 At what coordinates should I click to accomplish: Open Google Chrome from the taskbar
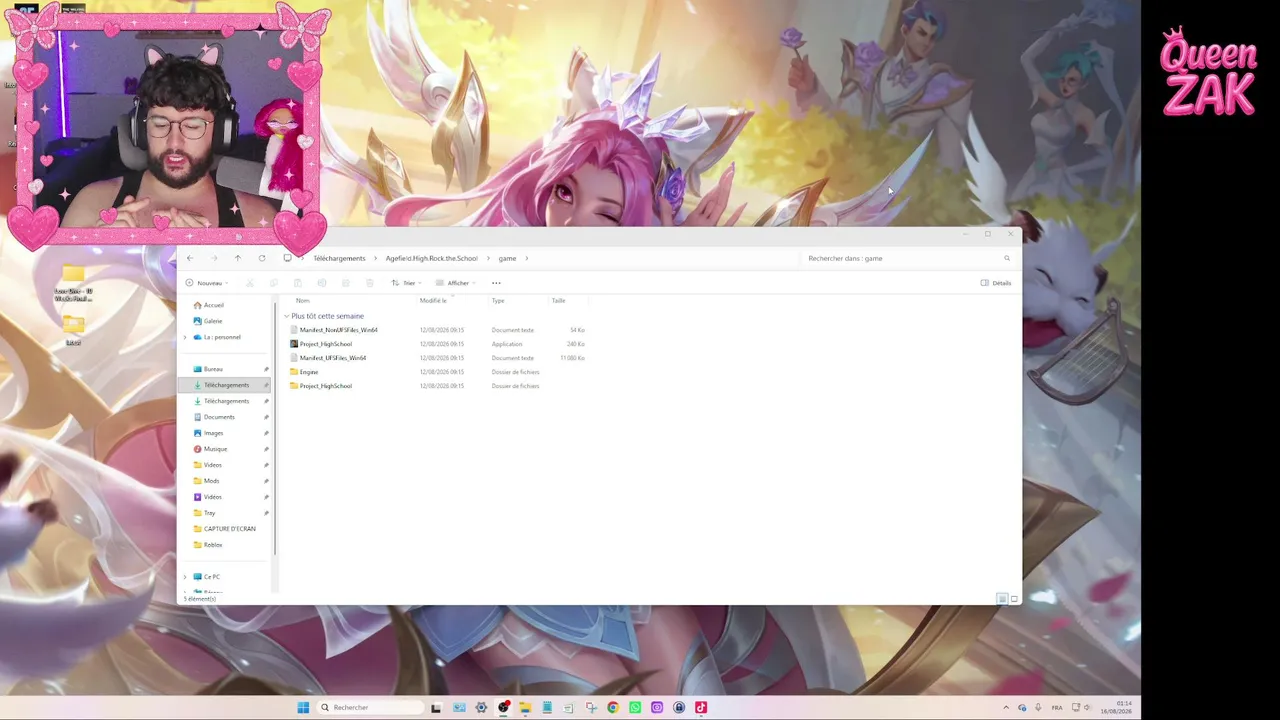pyautogui.click(x=613, y=708)
